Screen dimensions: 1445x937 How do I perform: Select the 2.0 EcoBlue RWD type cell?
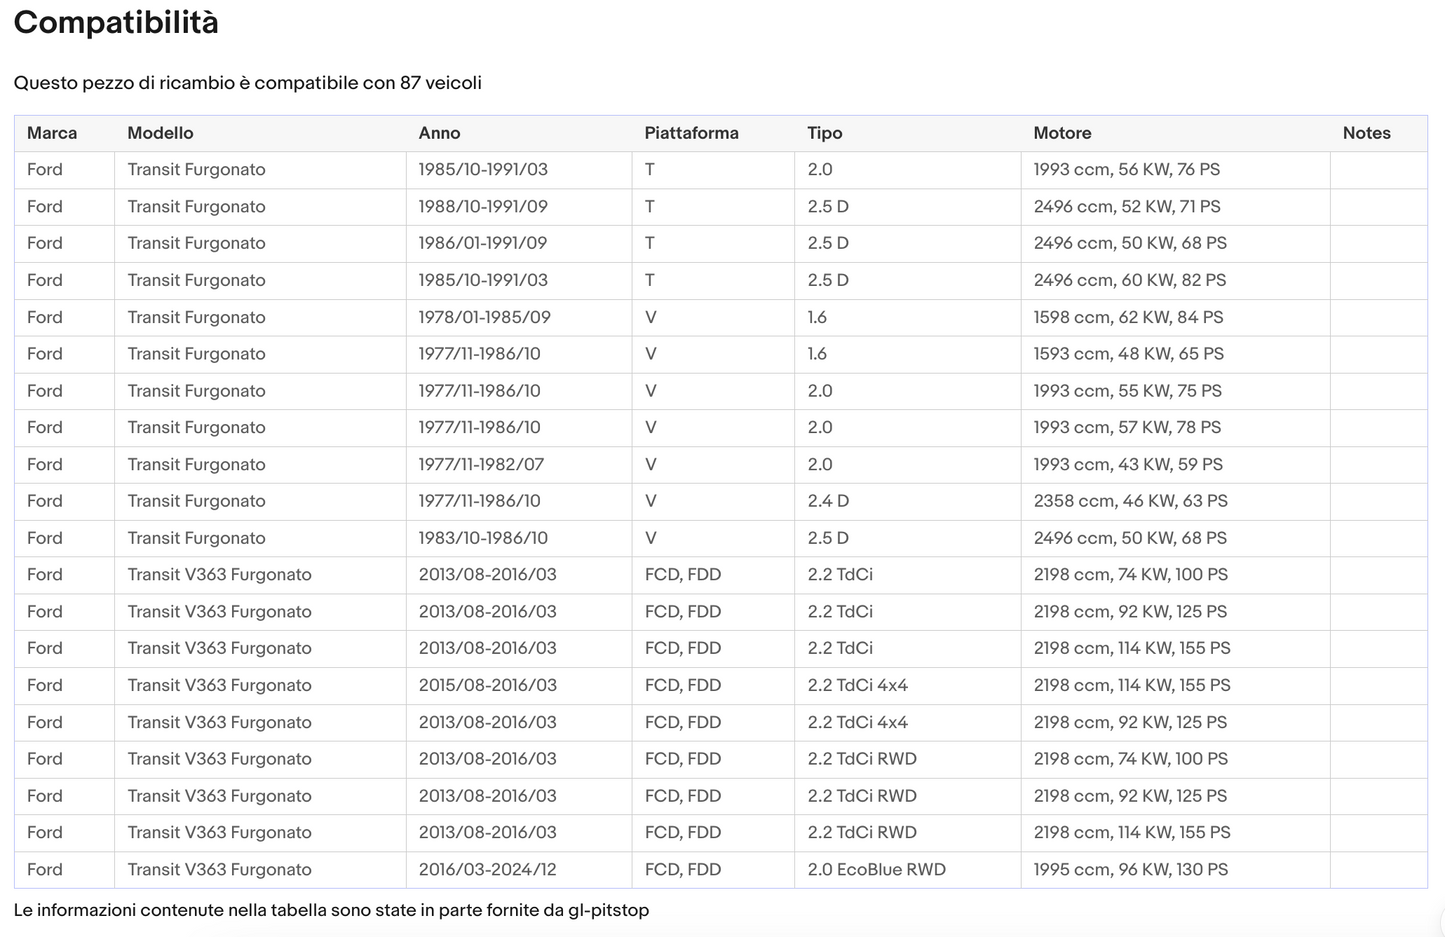pyautogui.click(x=907, y=869)
